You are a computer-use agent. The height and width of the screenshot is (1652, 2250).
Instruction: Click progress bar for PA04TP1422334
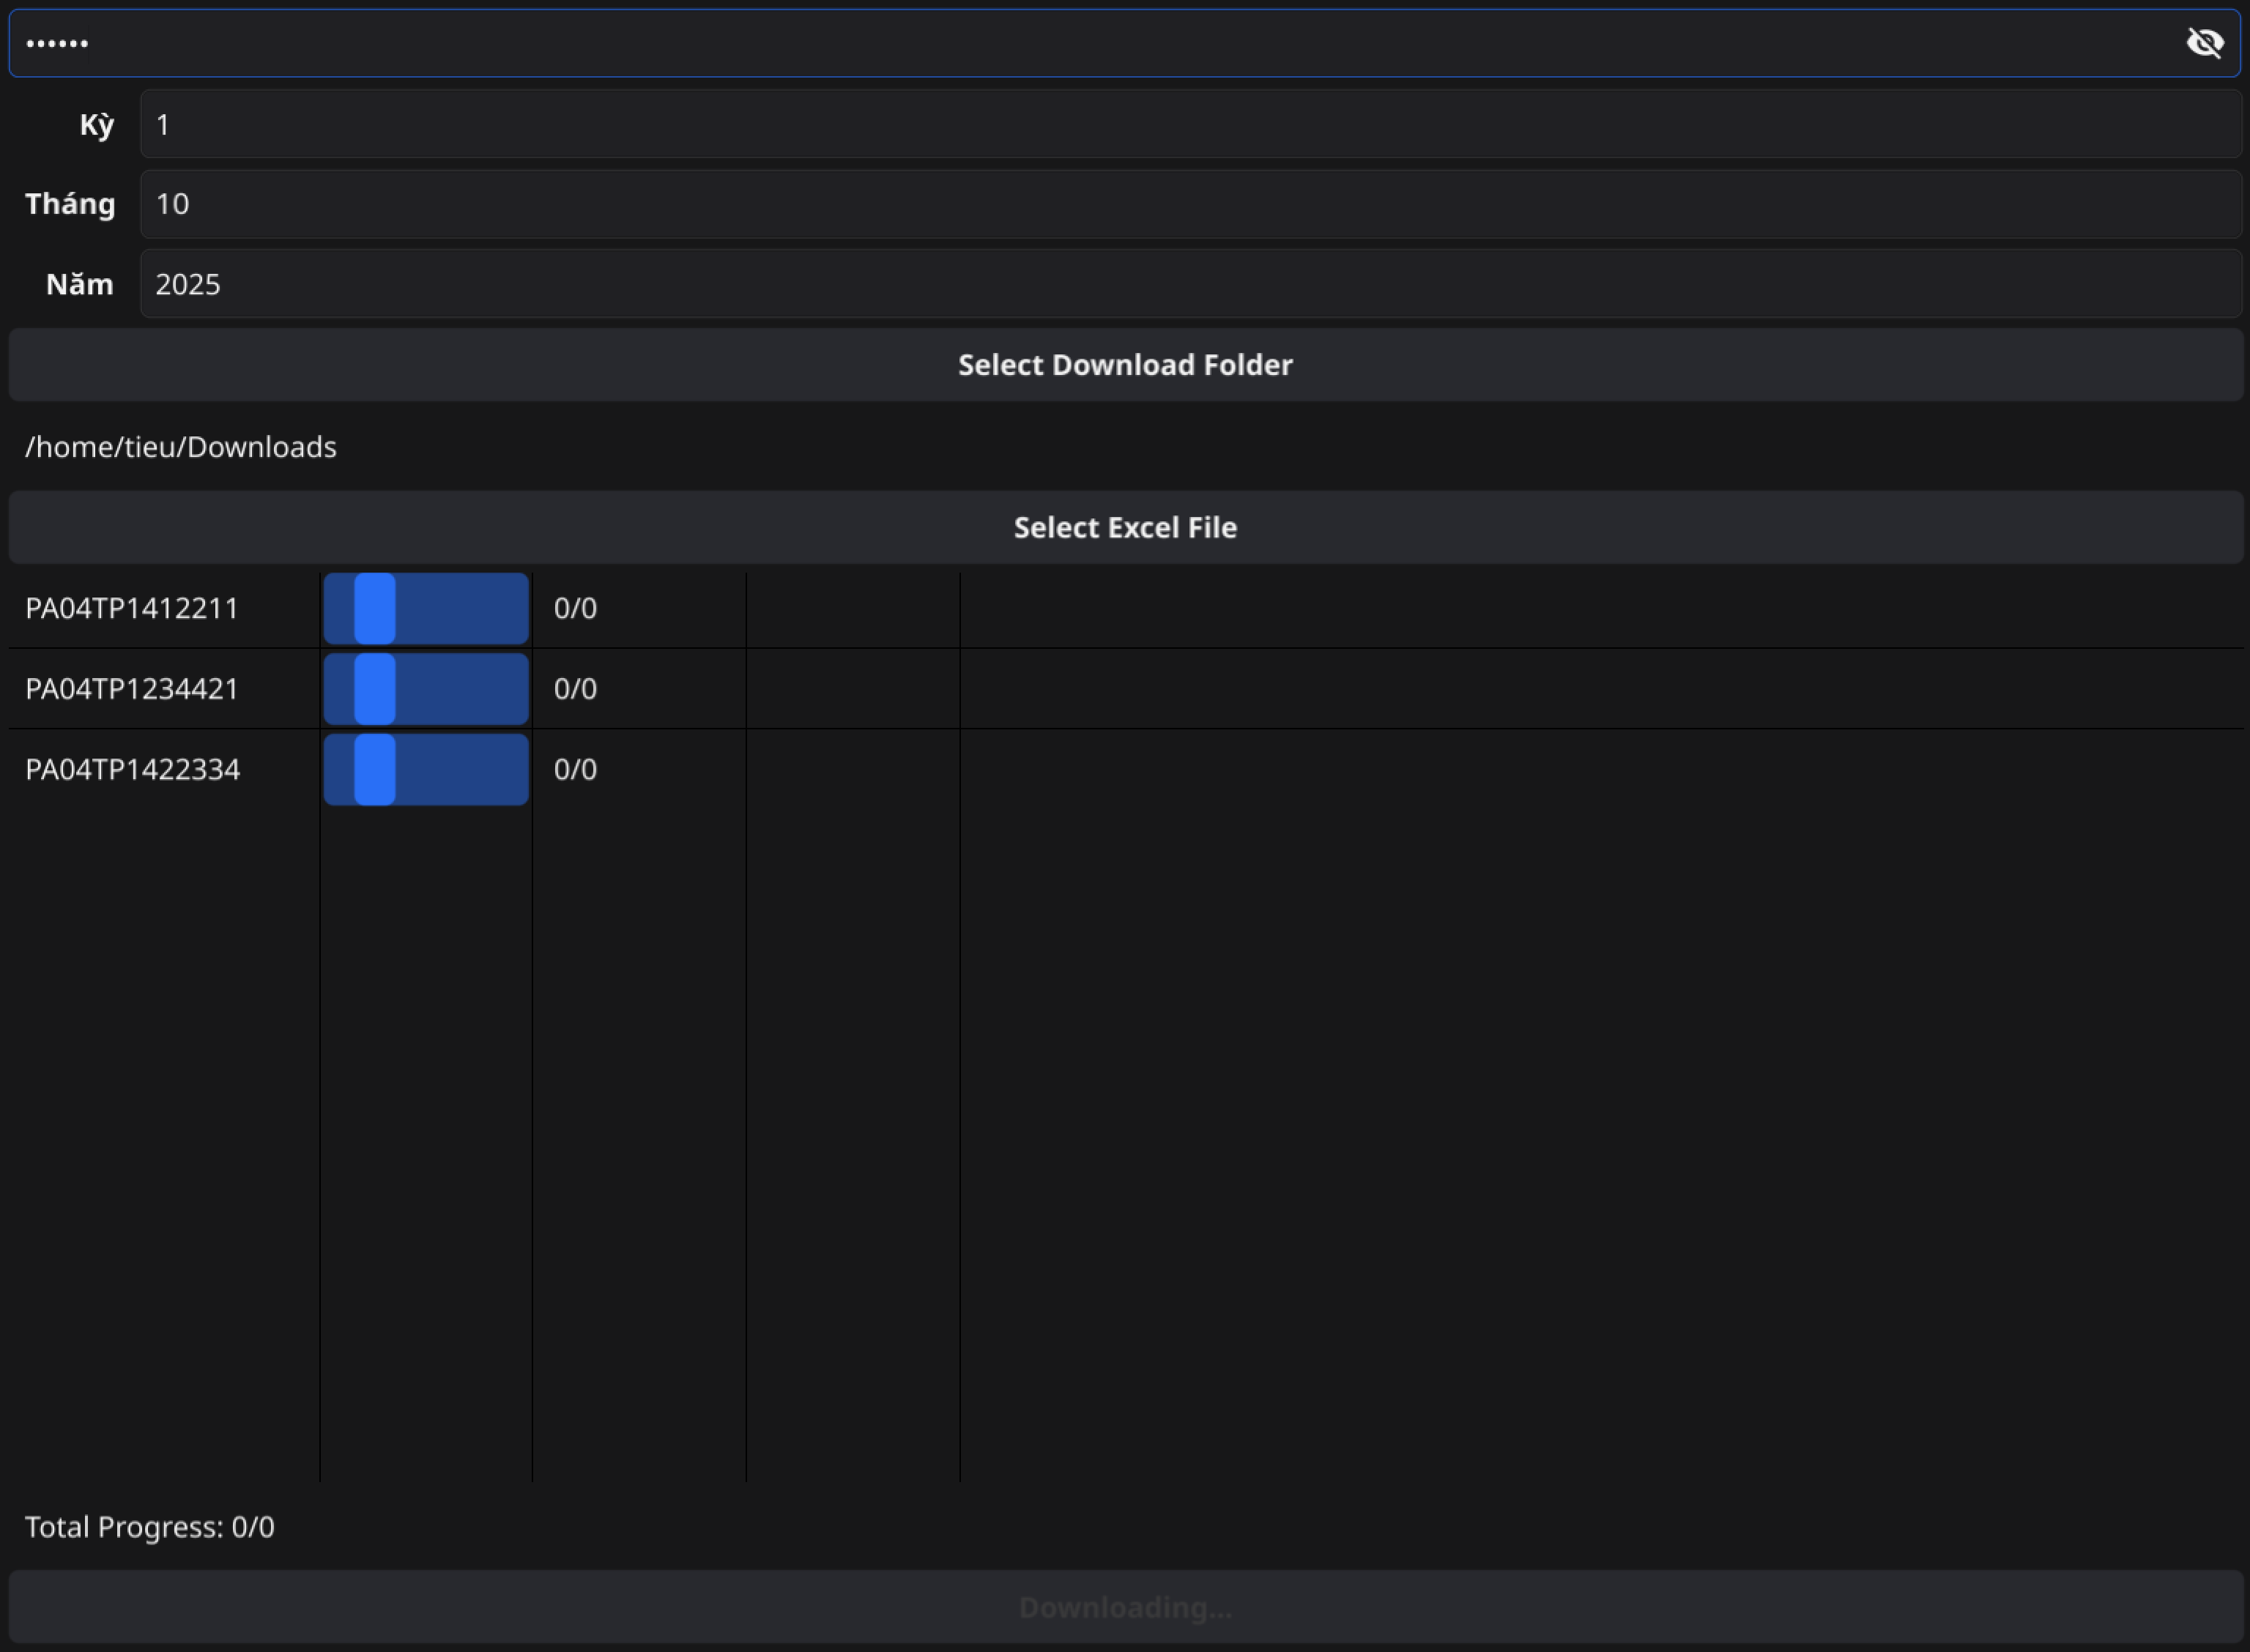pyautogui.click(x=426, y=769)
